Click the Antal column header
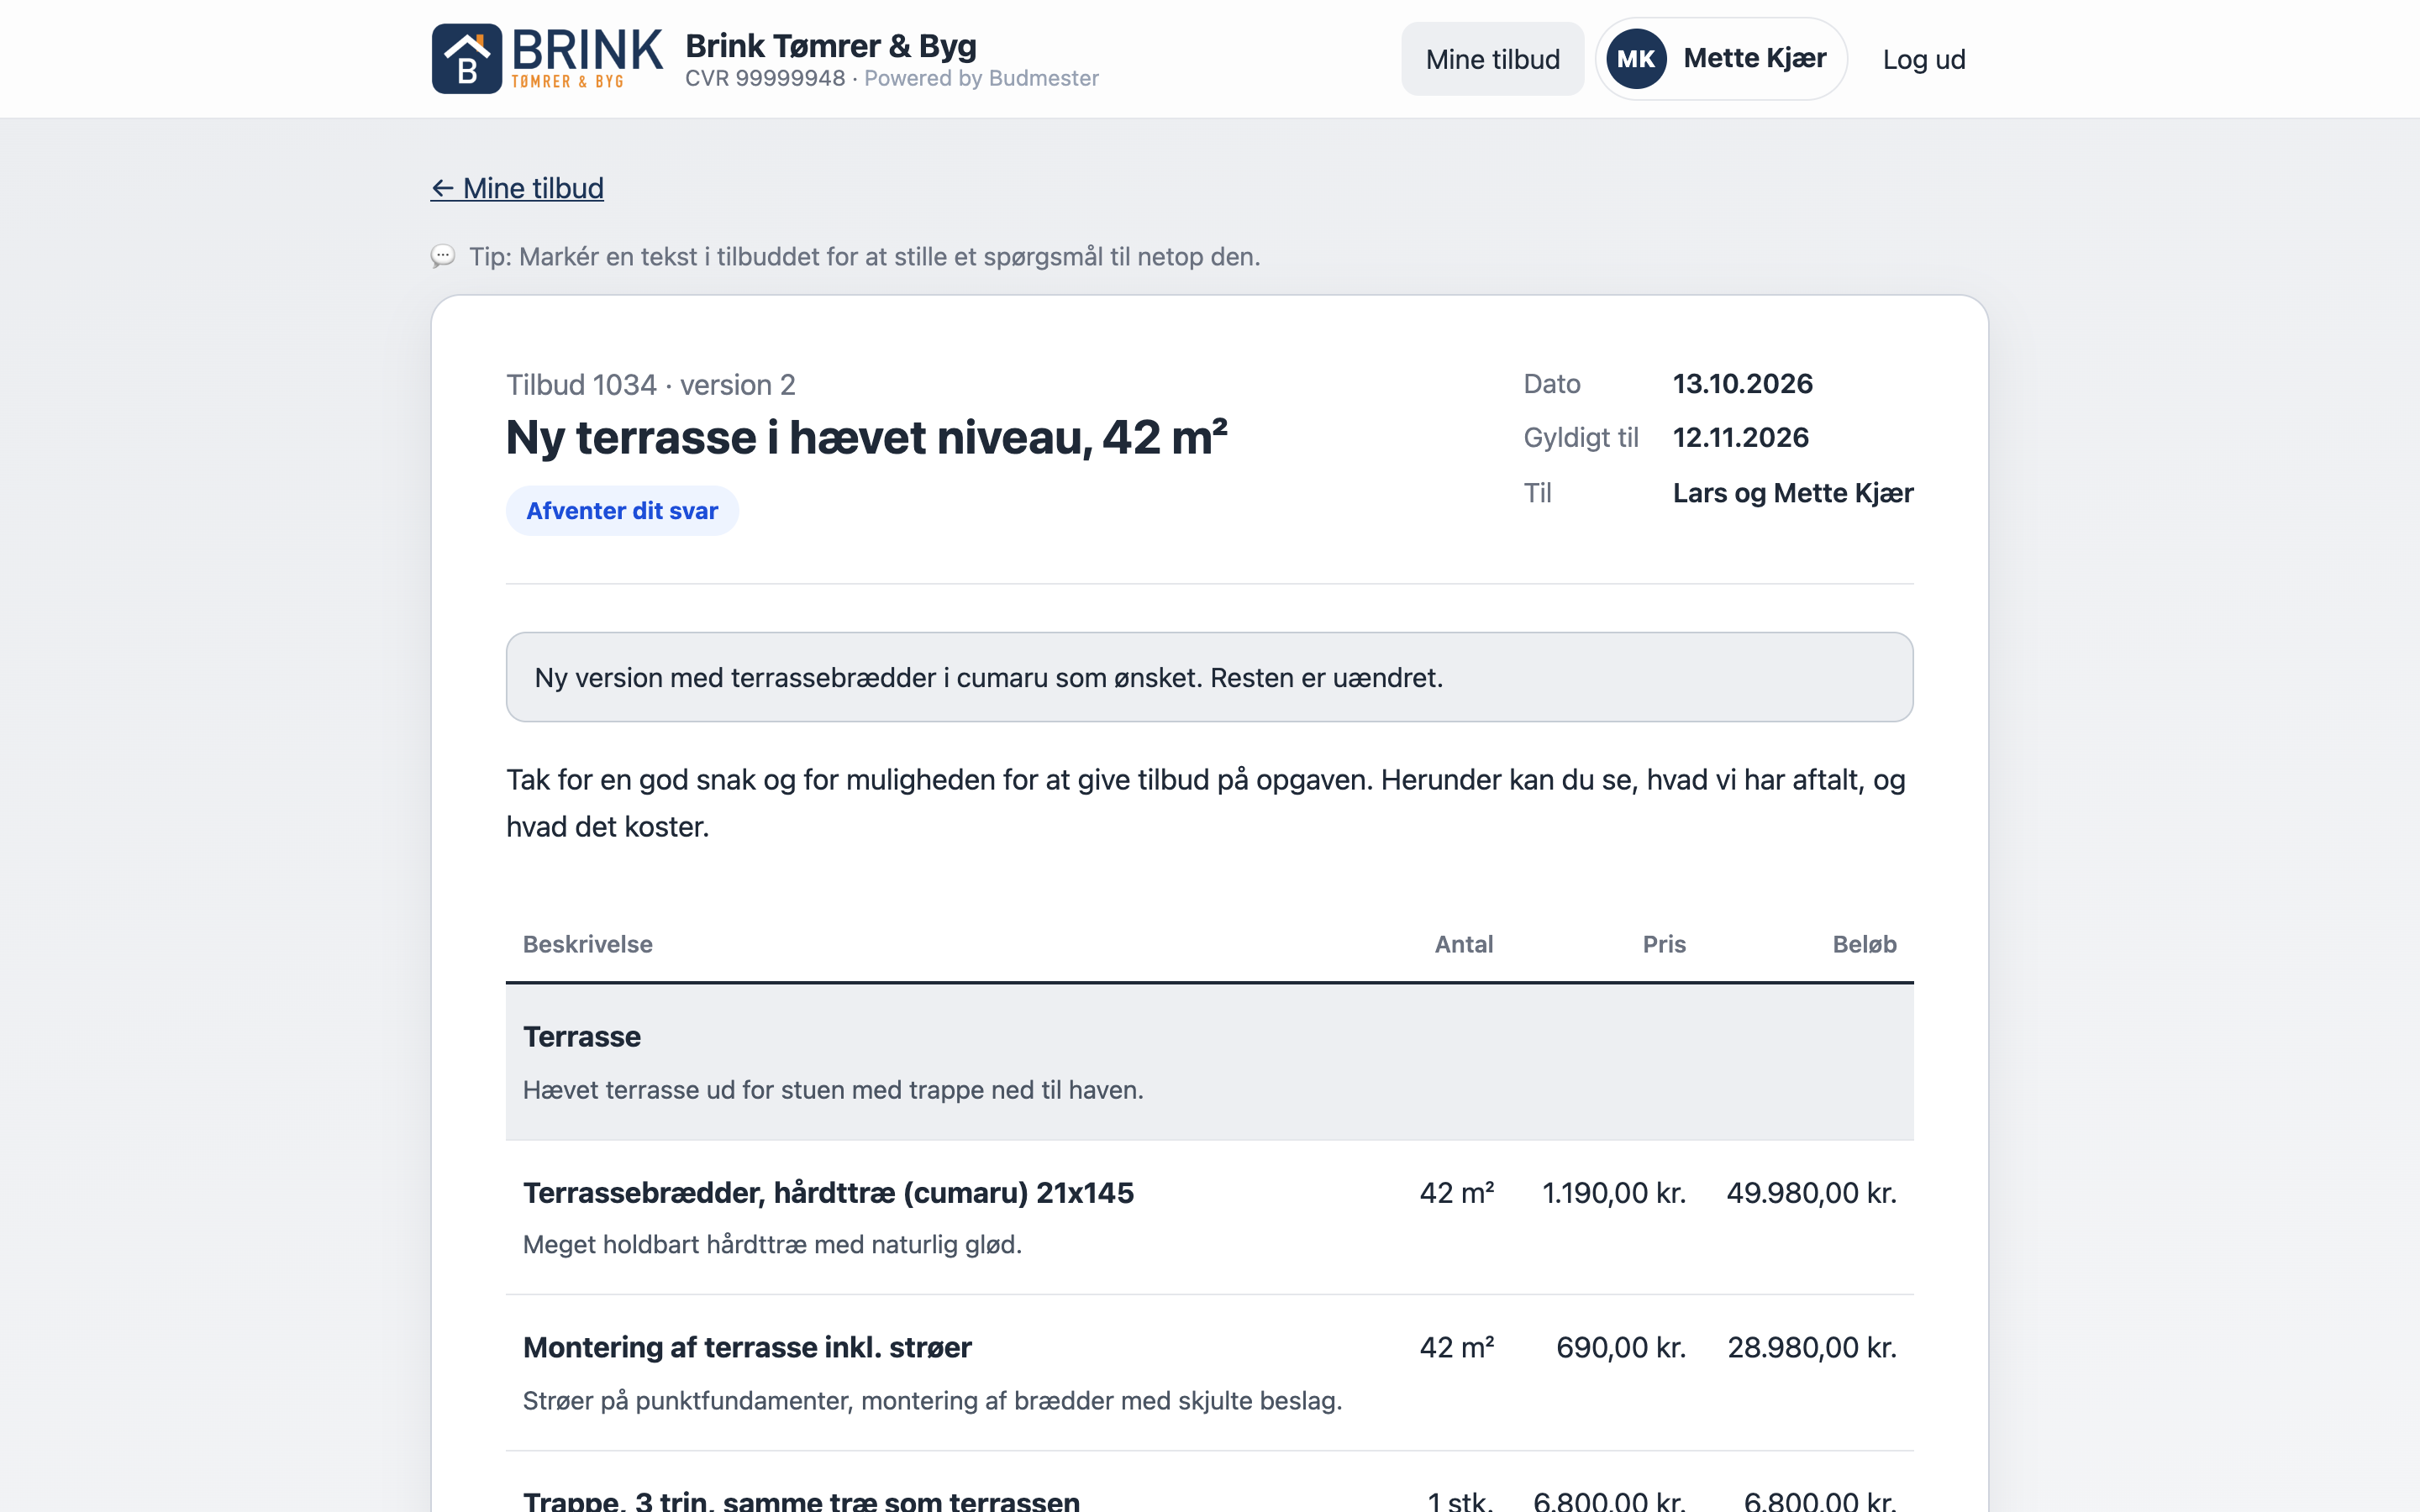This screenshot has height=1512, width=2420. [1463, 944]
